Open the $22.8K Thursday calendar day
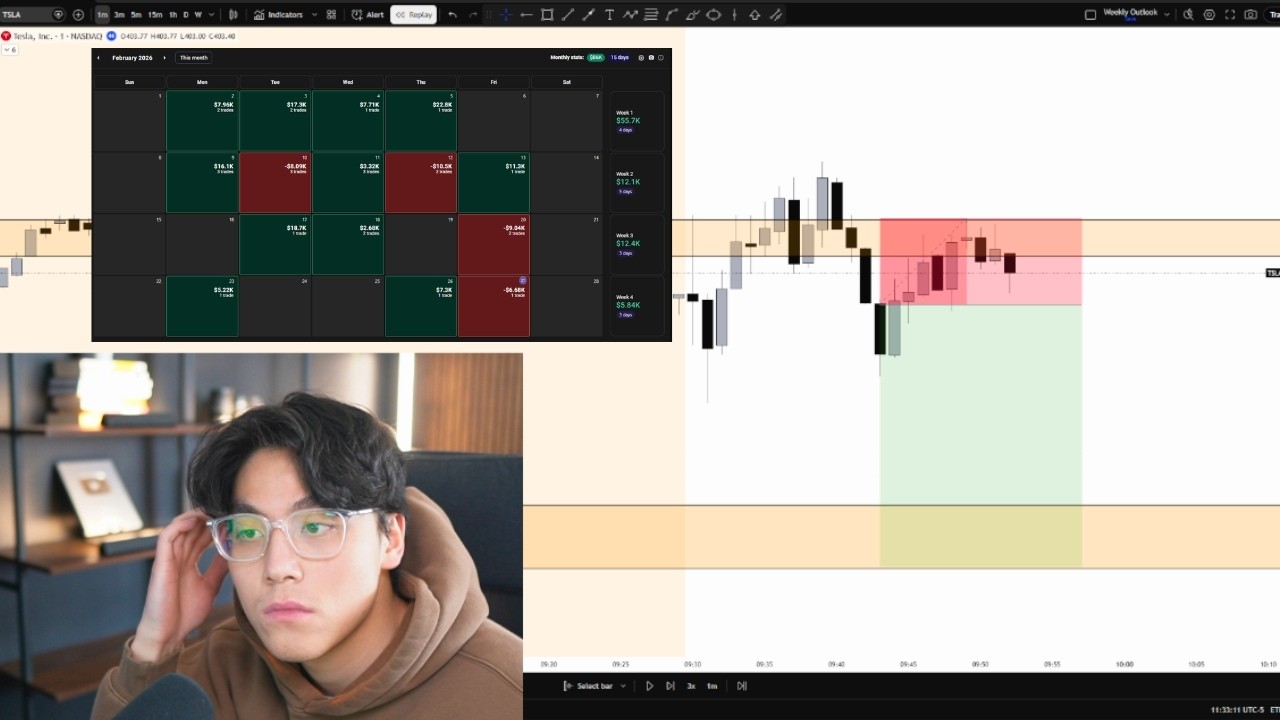 [x=421, y=121]
